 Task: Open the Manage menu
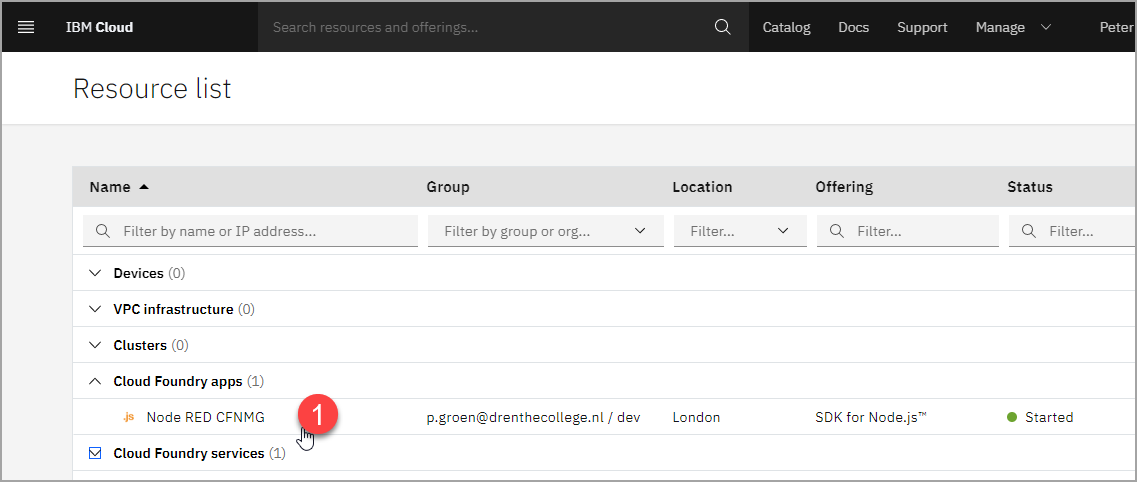(x=1013, y=28)
